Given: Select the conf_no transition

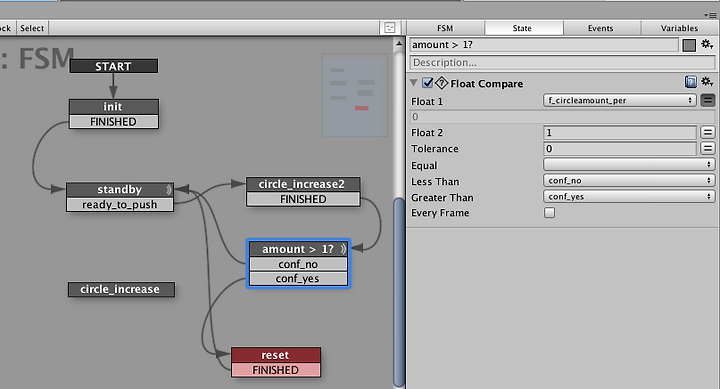Looking at the screenshot, I should click(x=298, y=264).
